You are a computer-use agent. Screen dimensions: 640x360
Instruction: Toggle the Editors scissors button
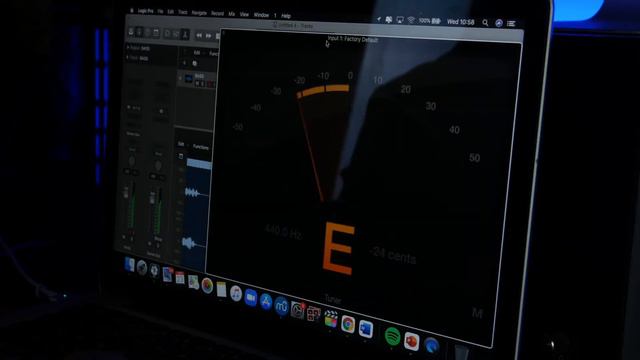pos(185,35)
